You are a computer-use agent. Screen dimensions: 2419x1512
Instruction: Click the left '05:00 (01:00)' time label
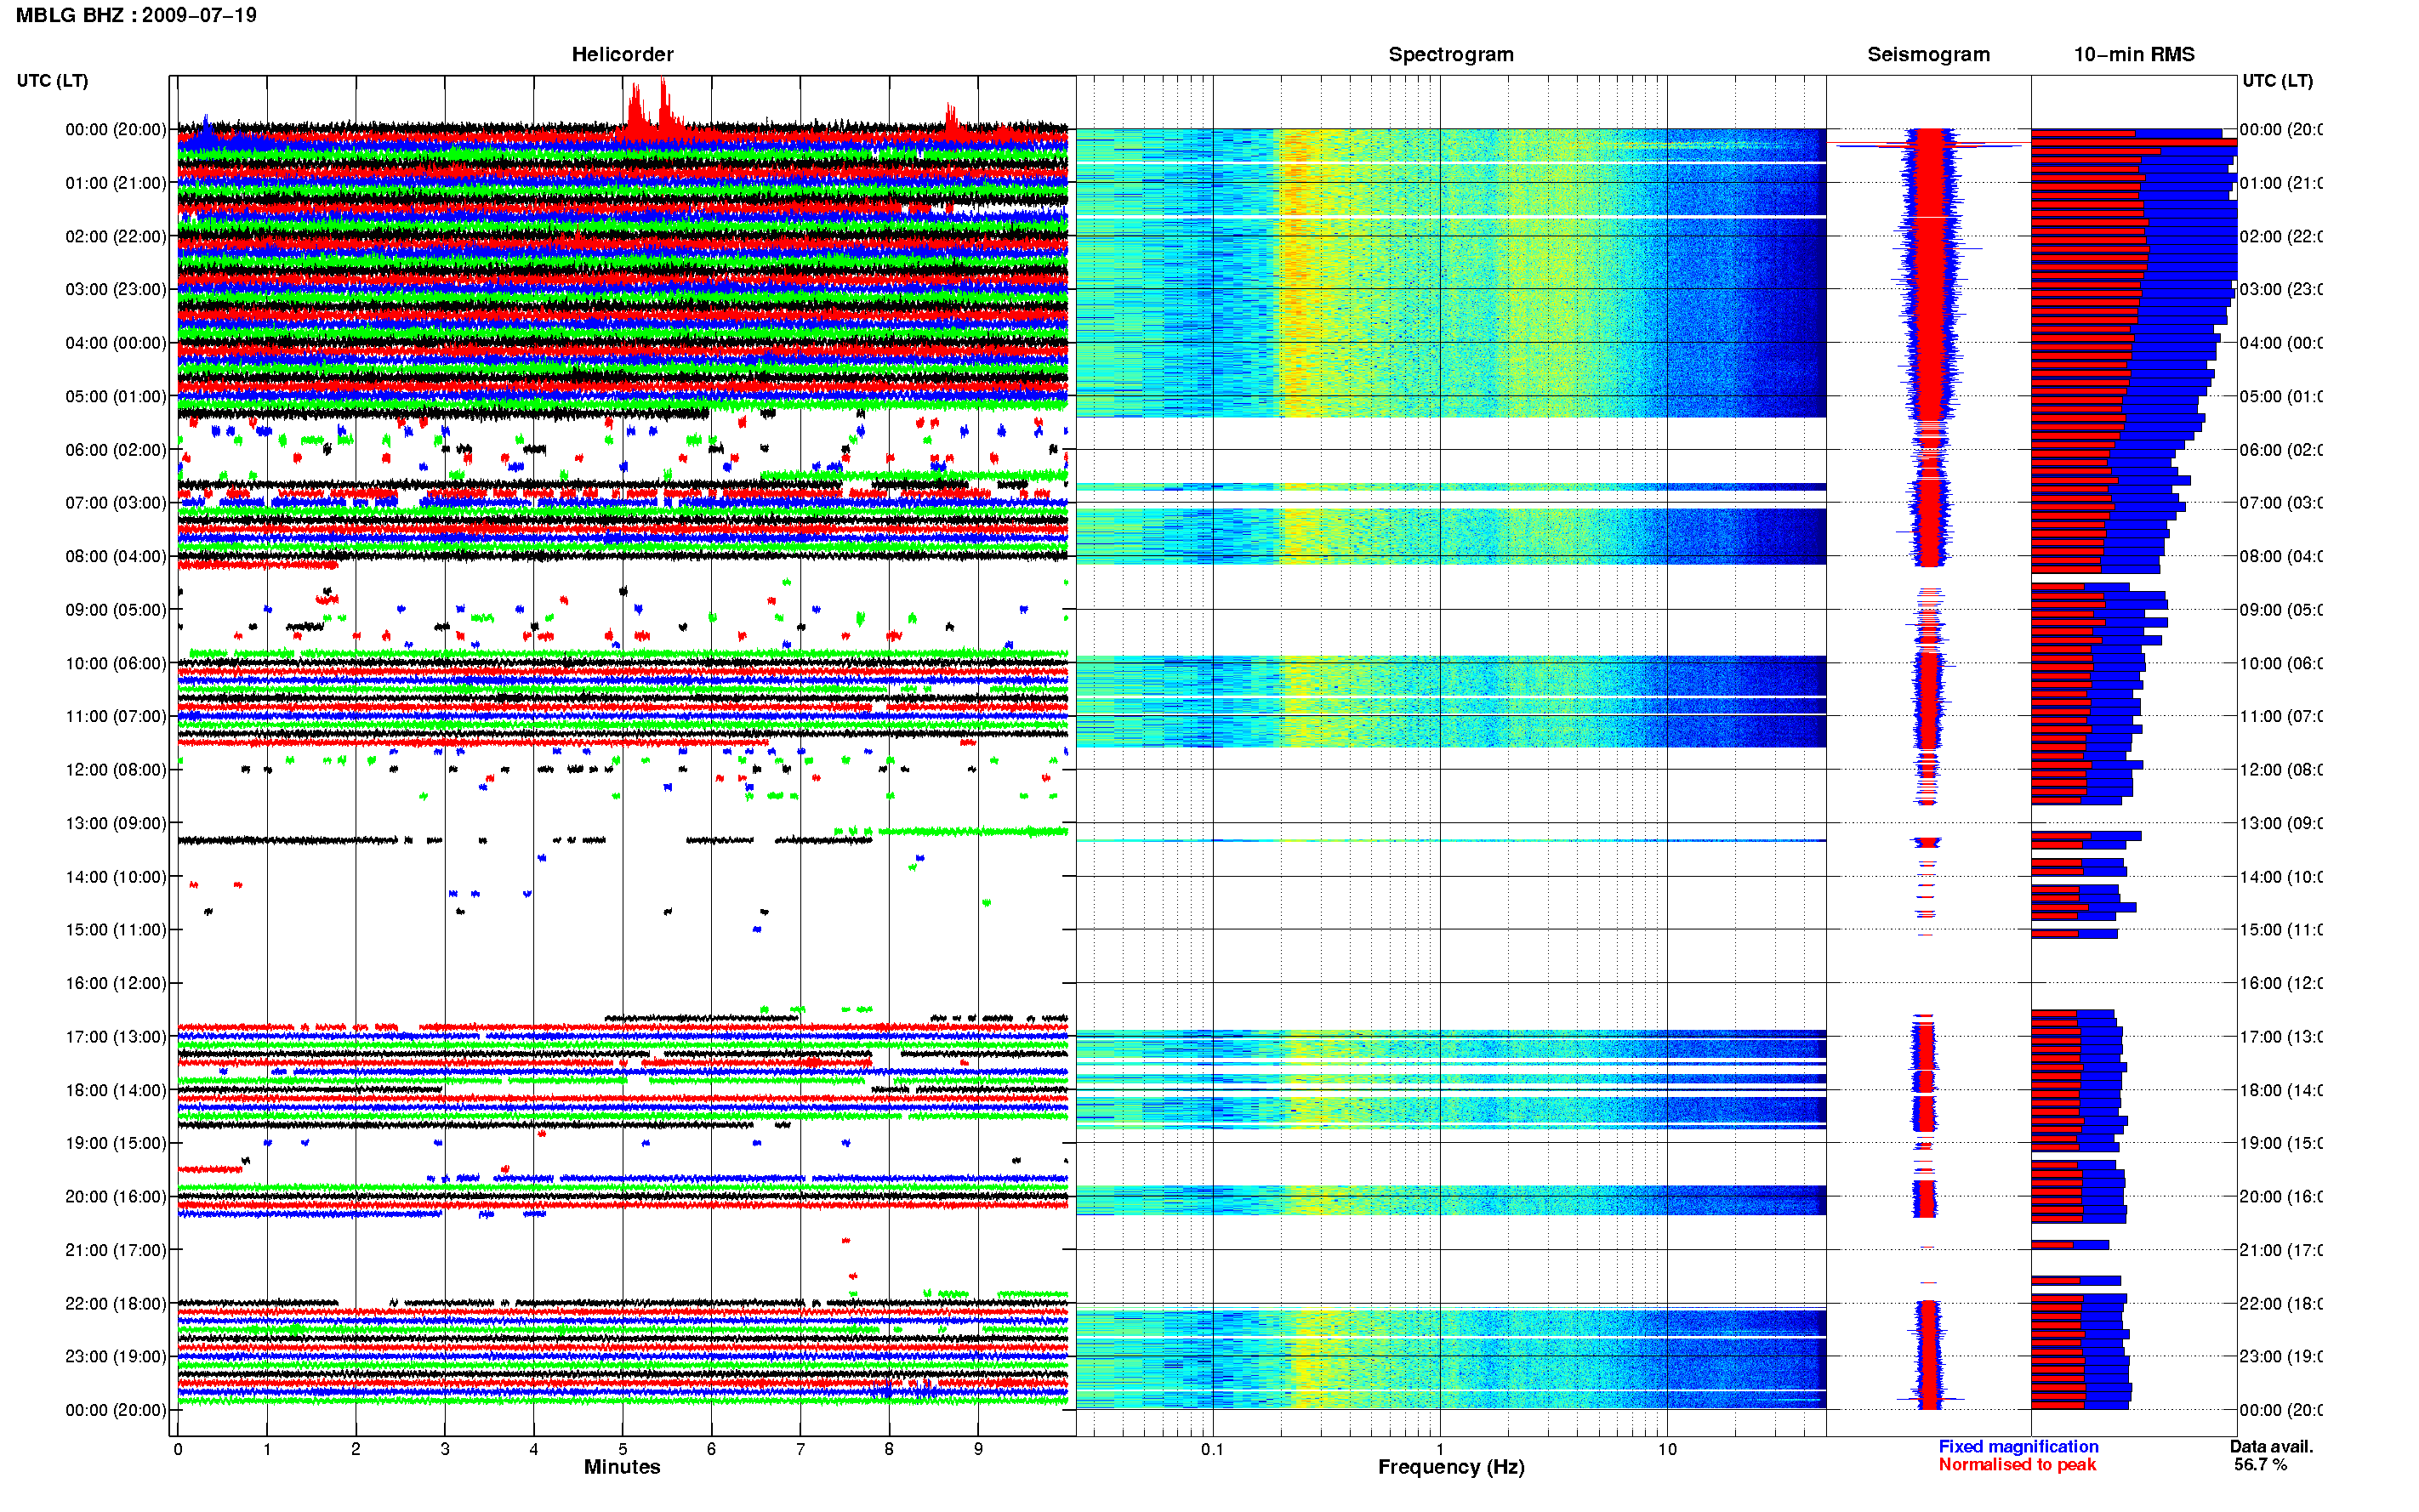coord(116,396)
